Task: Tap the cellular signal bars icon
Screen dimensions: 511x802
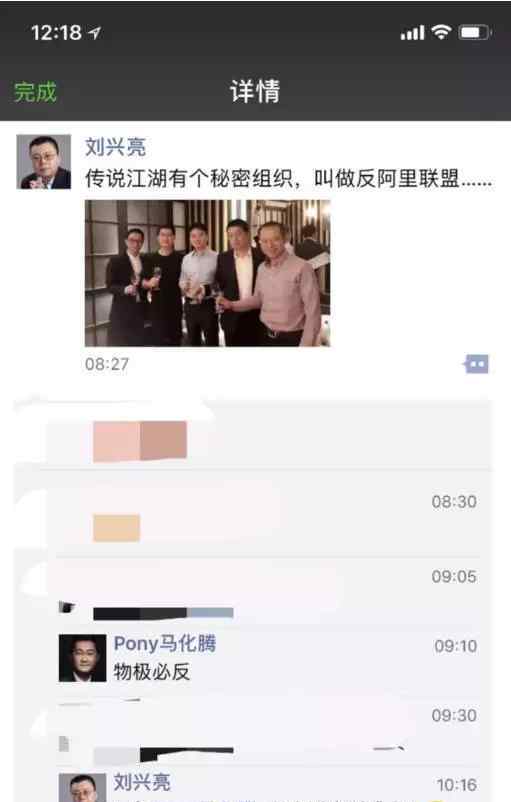Action: [412, 33]
